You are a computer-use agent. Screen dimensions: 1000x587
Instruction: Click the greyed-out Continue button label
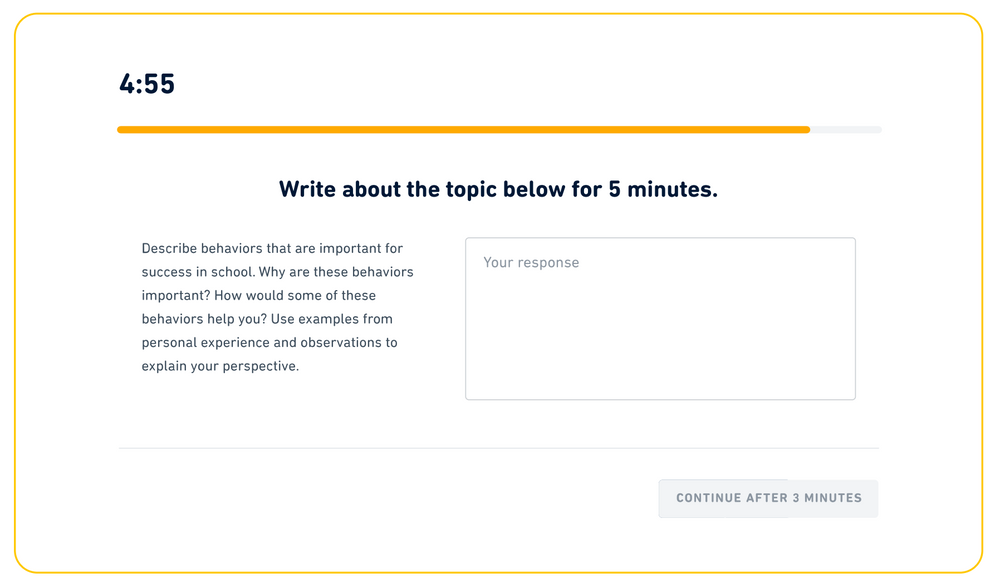click(x=768, y=497)
